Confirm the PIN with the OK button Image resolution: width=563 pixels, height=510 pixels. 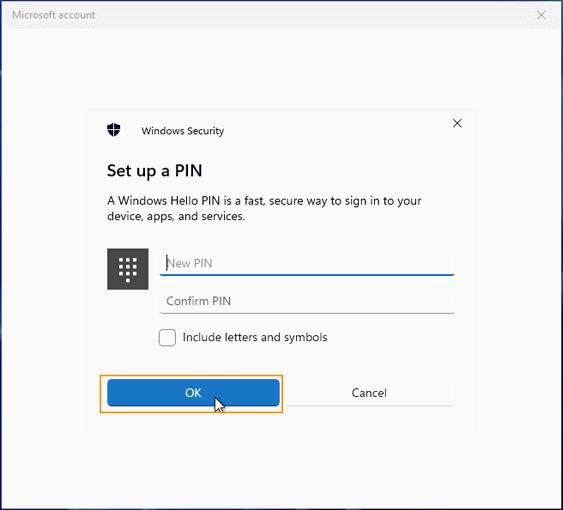193,393
